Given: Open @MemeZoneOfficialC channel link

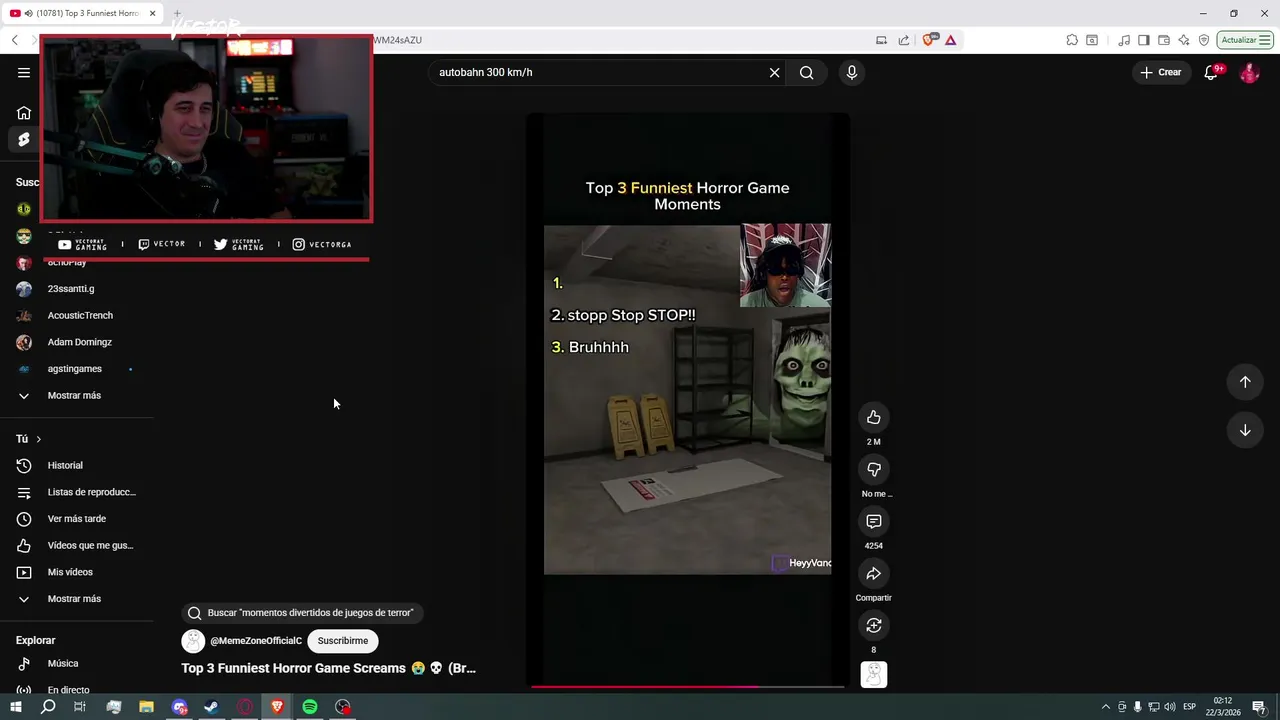Looking at the screenshot, I should (x=256, y=641).
